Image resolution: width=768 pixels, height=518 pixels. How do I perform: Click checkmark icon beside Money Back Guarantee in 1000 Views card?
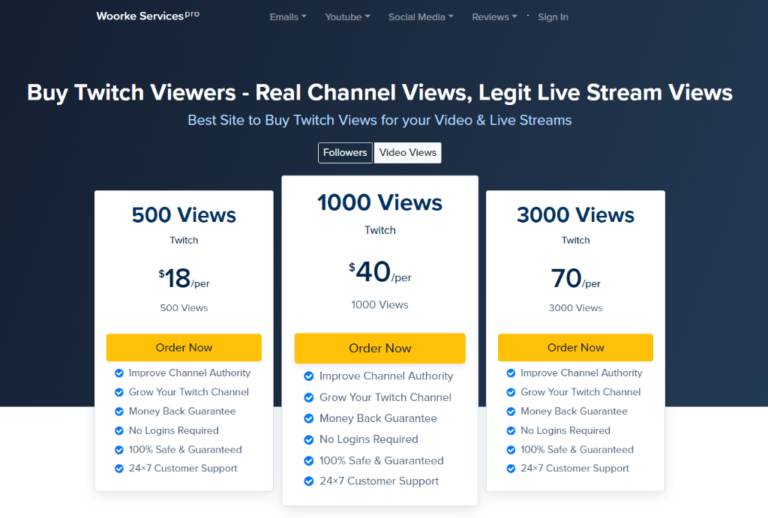309,419
